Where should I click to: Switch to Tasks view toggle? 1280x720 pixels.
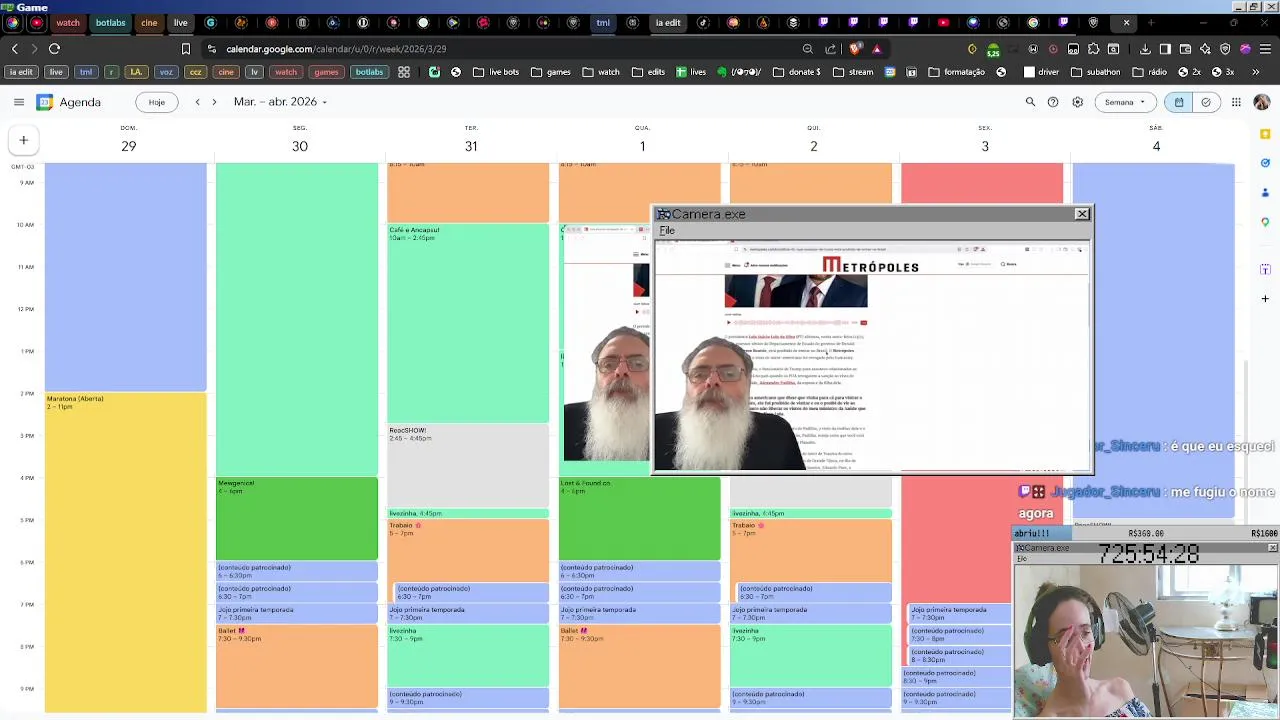1206,102
